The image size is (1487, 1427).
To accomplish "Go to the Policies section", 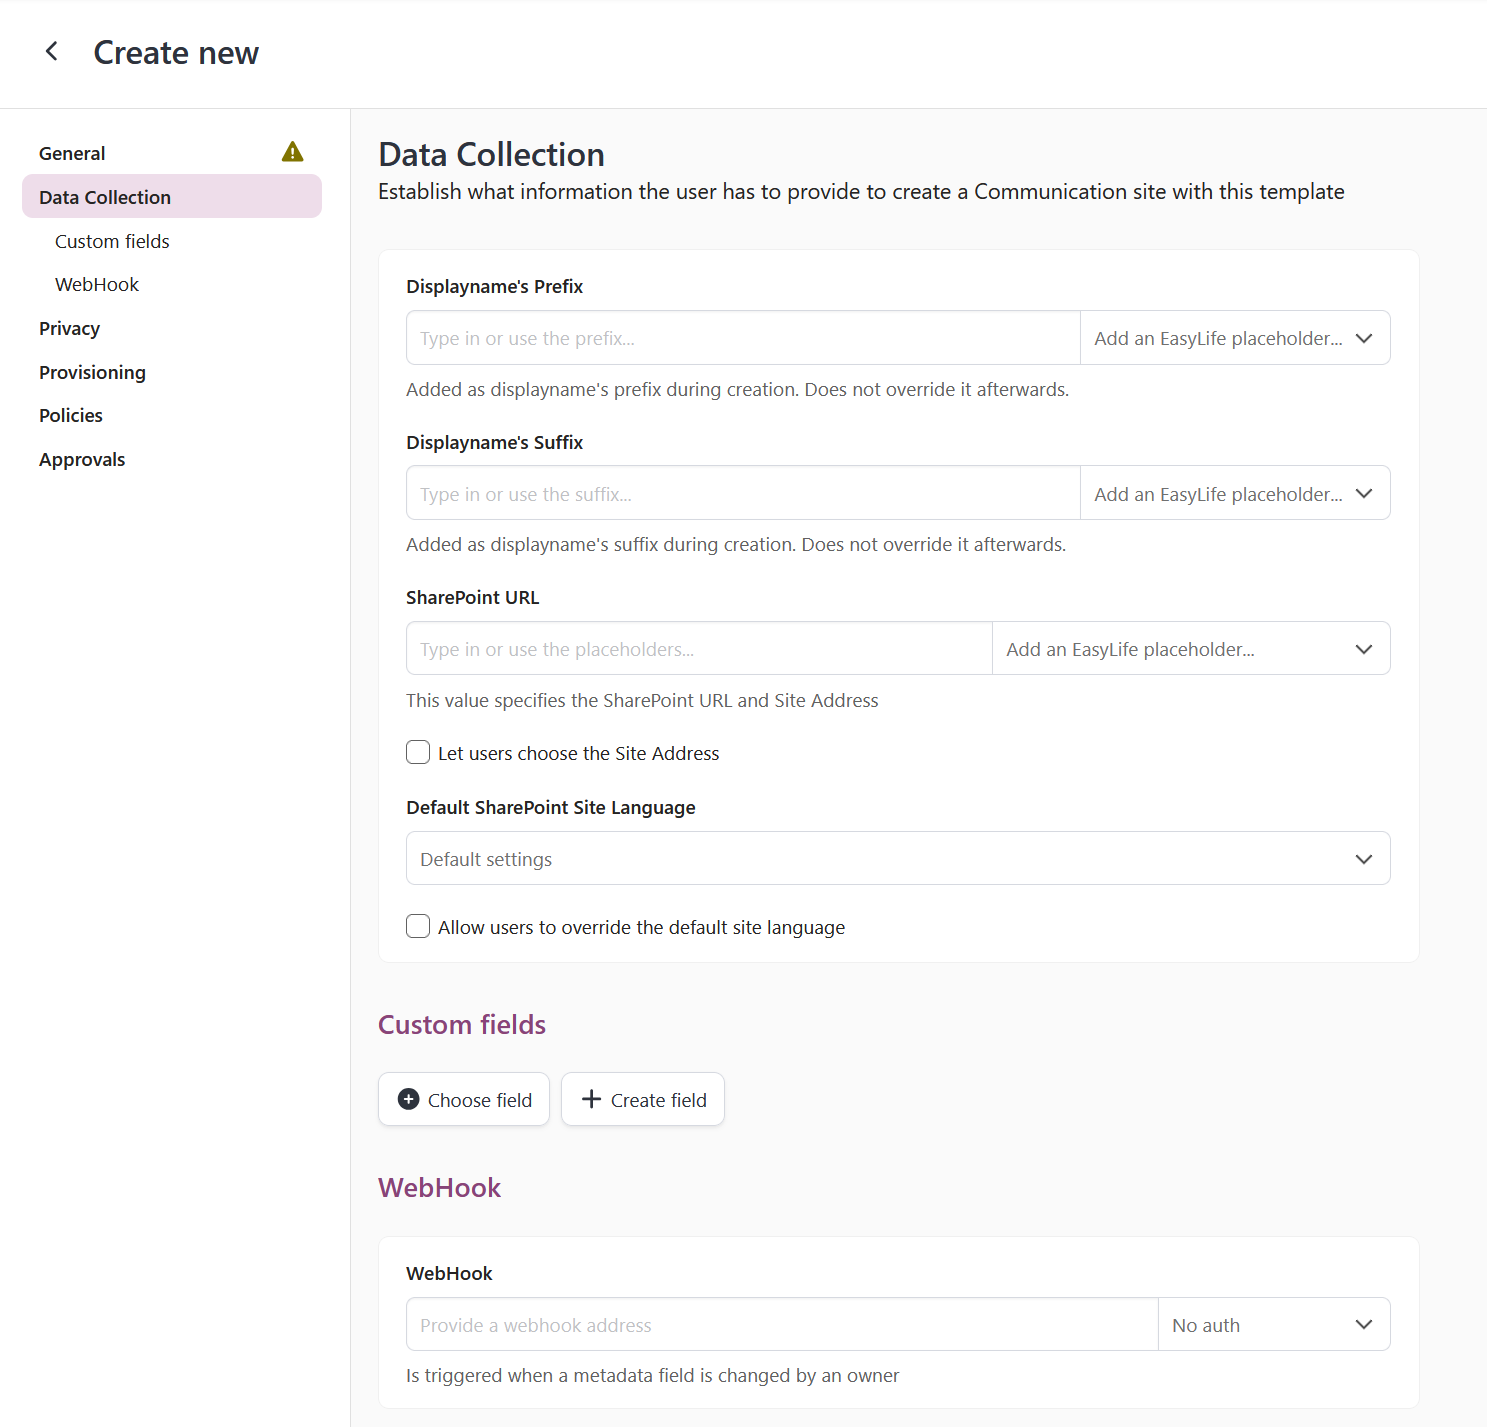I will (x=70, y=415).
